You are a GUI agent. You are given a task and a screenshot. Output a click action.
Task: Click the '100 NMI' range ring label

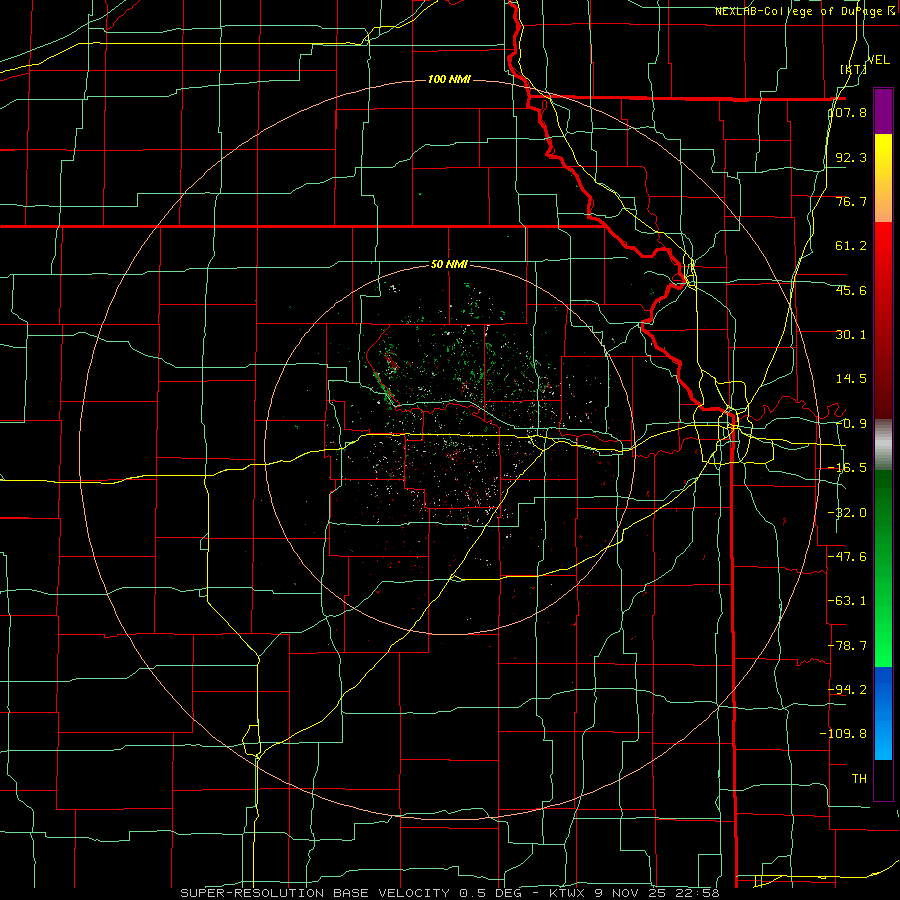tap(449, 79)
